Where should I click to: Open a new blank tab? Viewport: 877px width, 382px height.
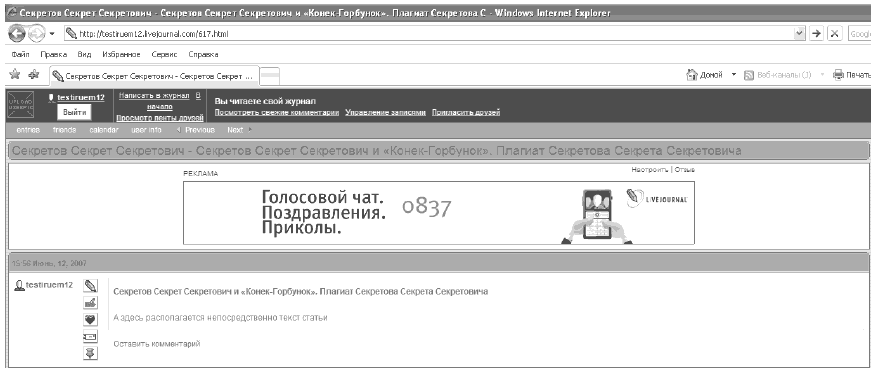270,76
